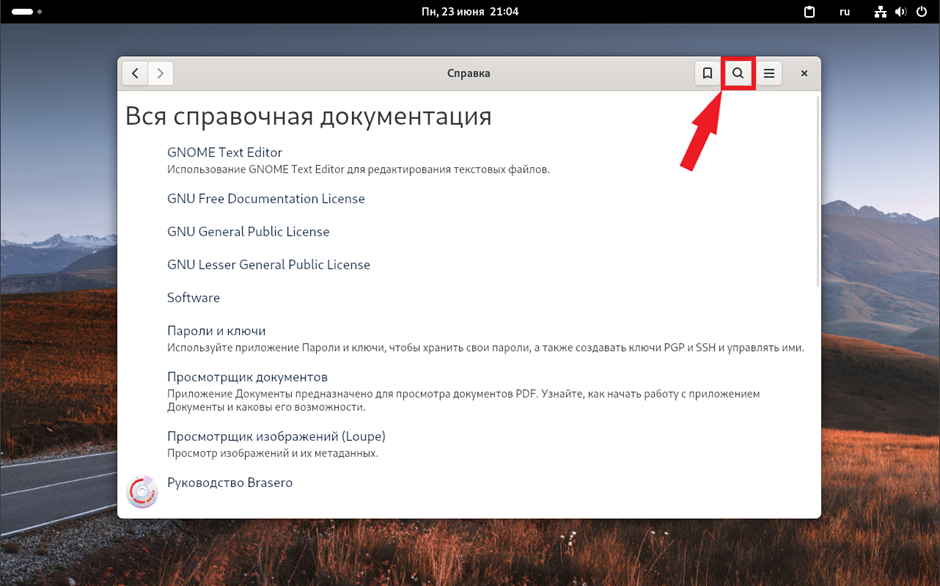Click the vertical scrollbar of help page
This screenshot has height=586, width=940.
click(x=817, y=190)
